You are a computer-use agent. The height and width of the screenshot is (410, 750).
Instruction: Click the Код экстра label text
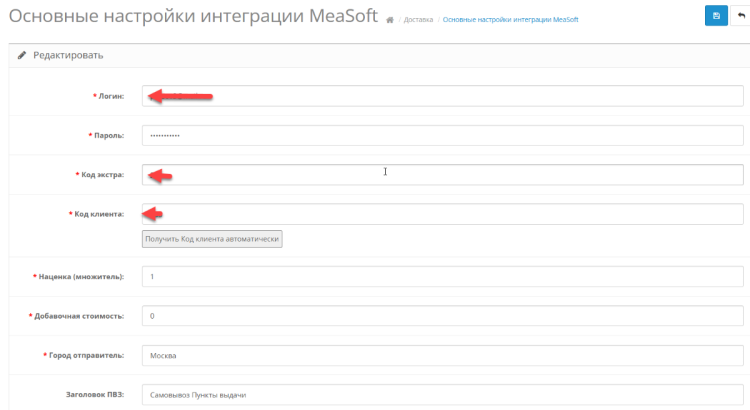click(x=102, y=175)
